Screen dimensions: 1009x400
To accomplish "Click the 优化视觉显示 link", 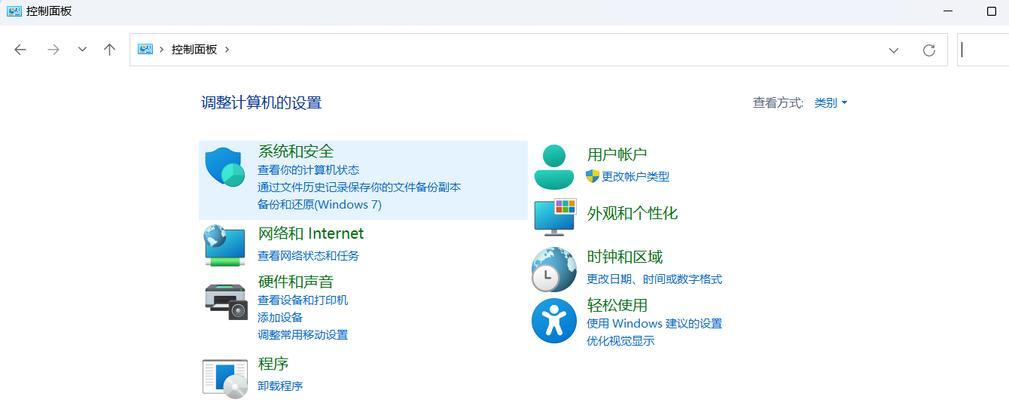I will (x=620, y=341).
